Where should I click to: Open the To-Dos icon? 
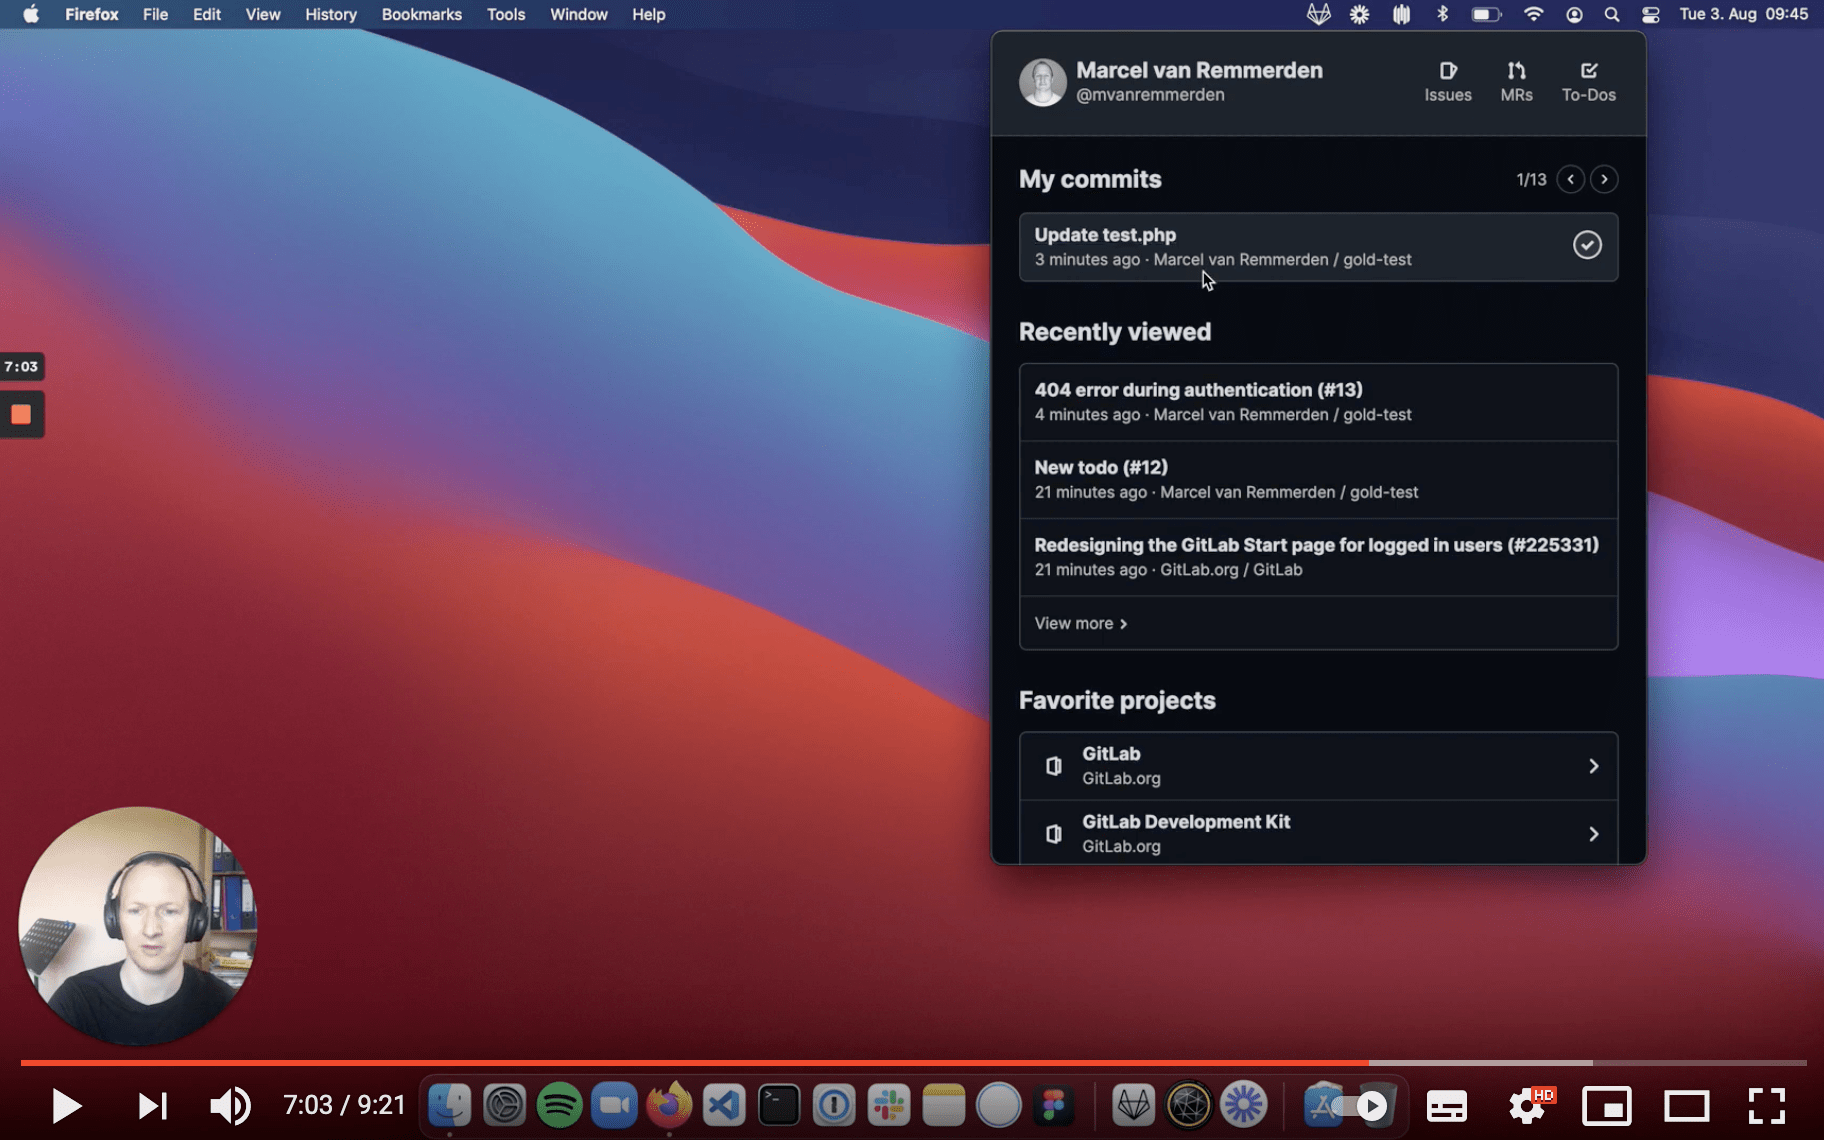(x=1588, y=81)
